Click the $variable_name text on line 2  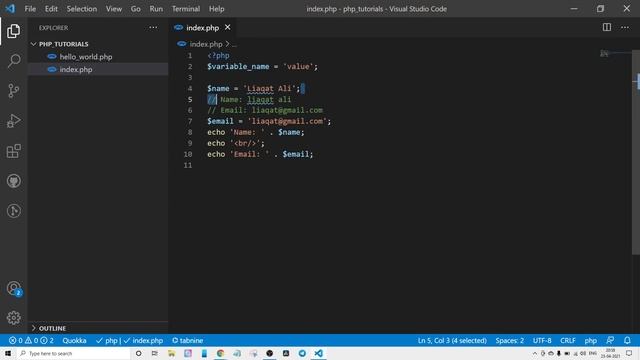[238, 67]
